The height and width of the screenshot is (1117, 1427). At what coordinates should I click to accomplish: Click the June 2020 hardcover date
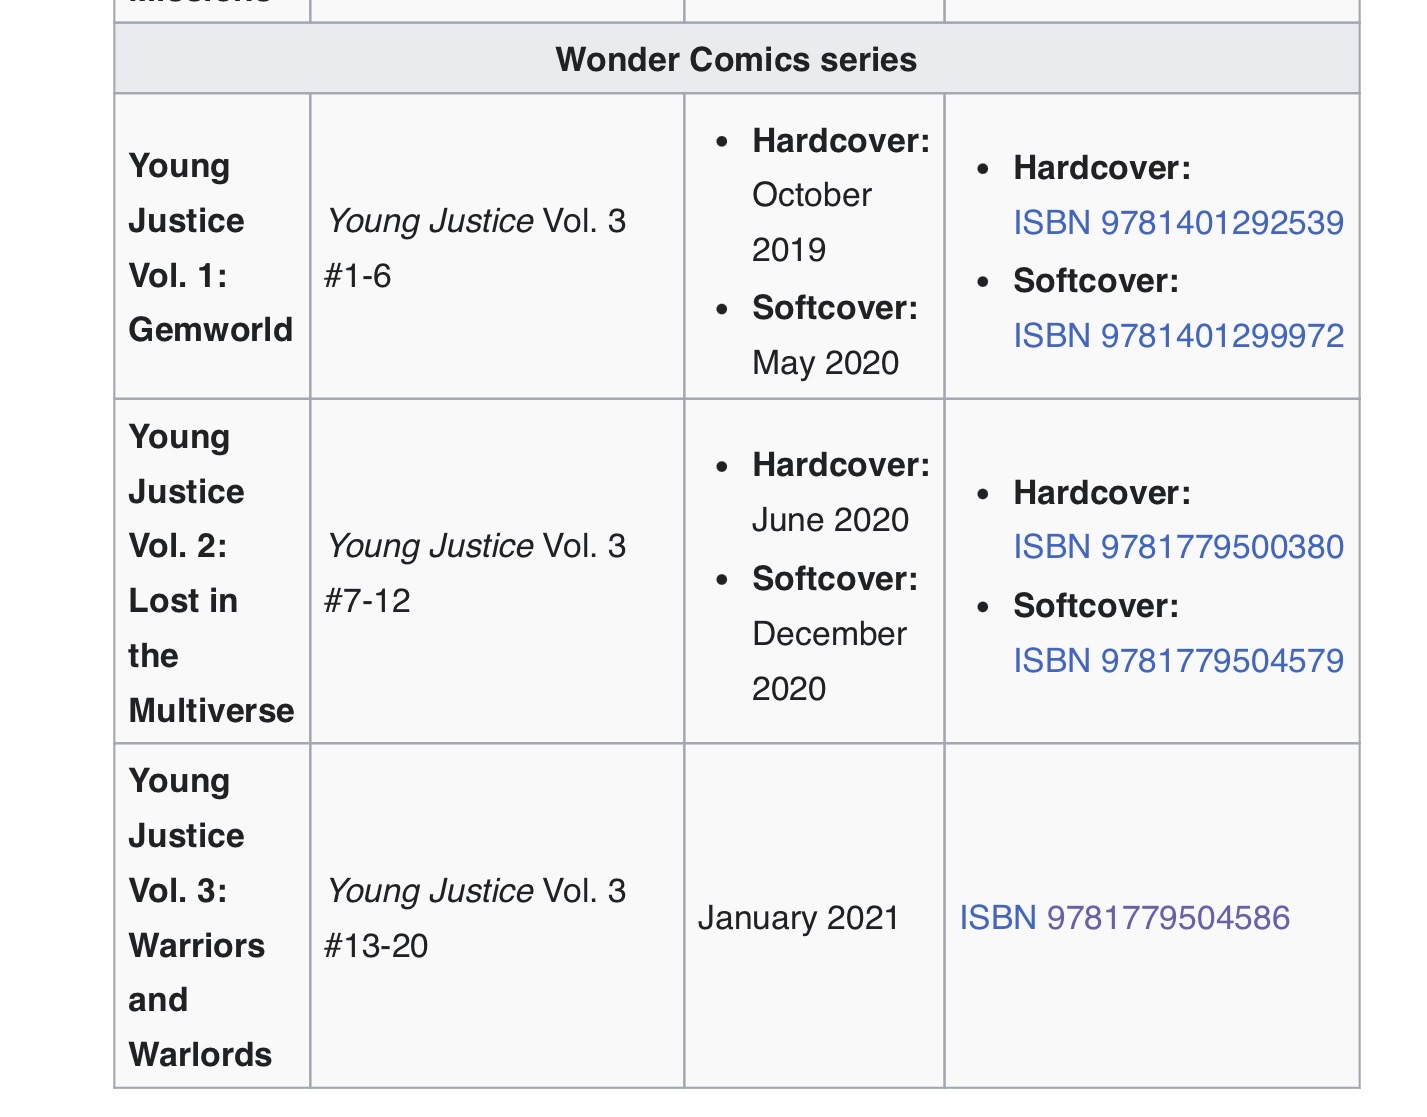click(x=830, y=520)
